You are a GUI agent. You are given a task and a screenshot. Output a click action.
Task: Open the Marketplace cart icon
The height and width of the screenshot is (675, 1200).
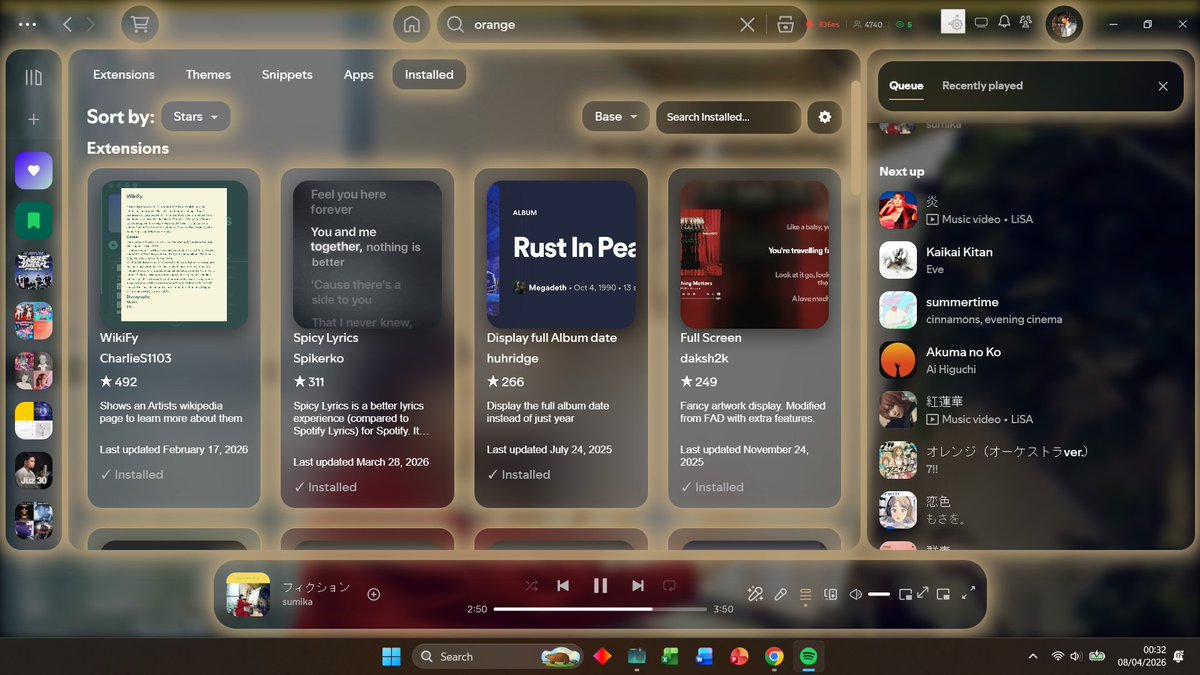[x=139, y=24]
